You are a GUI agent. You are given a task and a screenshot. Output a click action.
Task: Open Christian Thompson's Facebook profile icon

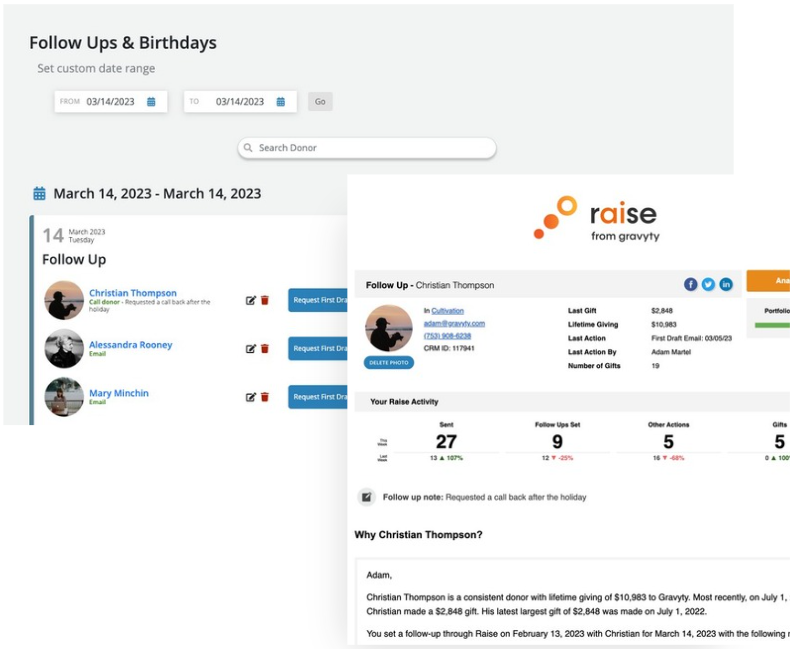point(690,284)
